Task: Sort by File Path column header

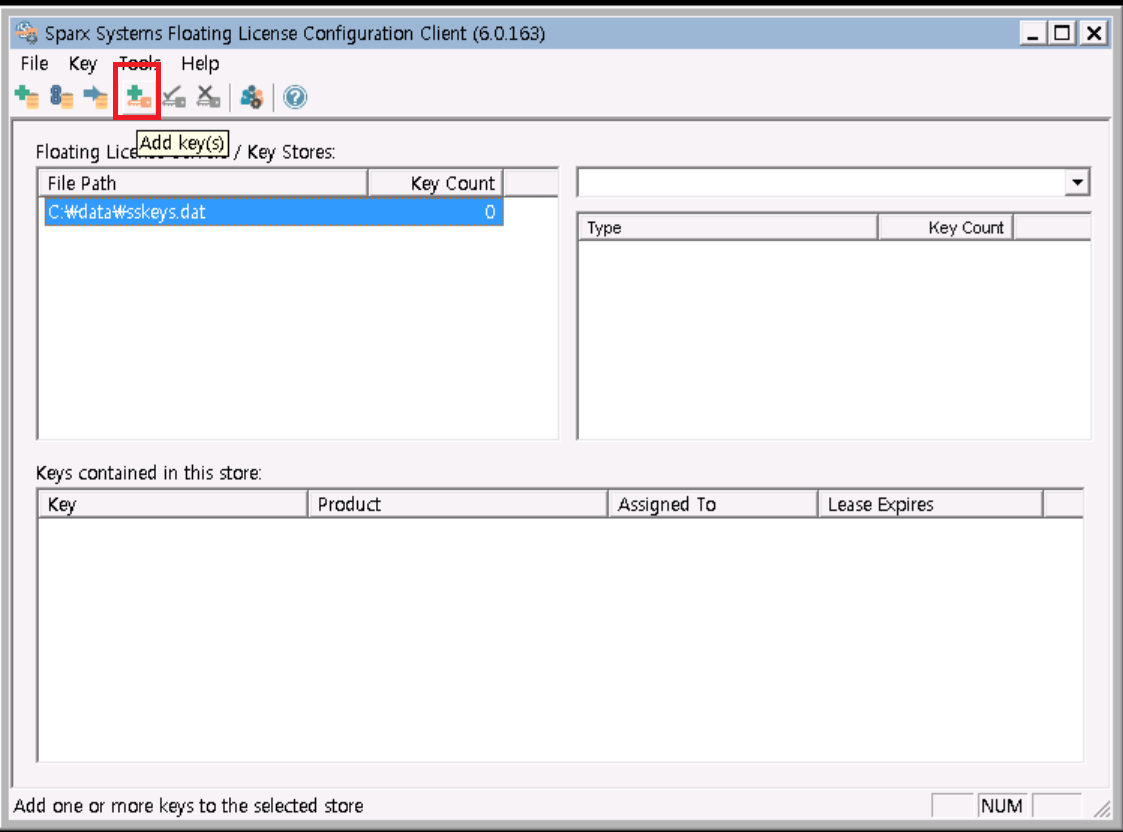Action: click(x=203, y=183)
